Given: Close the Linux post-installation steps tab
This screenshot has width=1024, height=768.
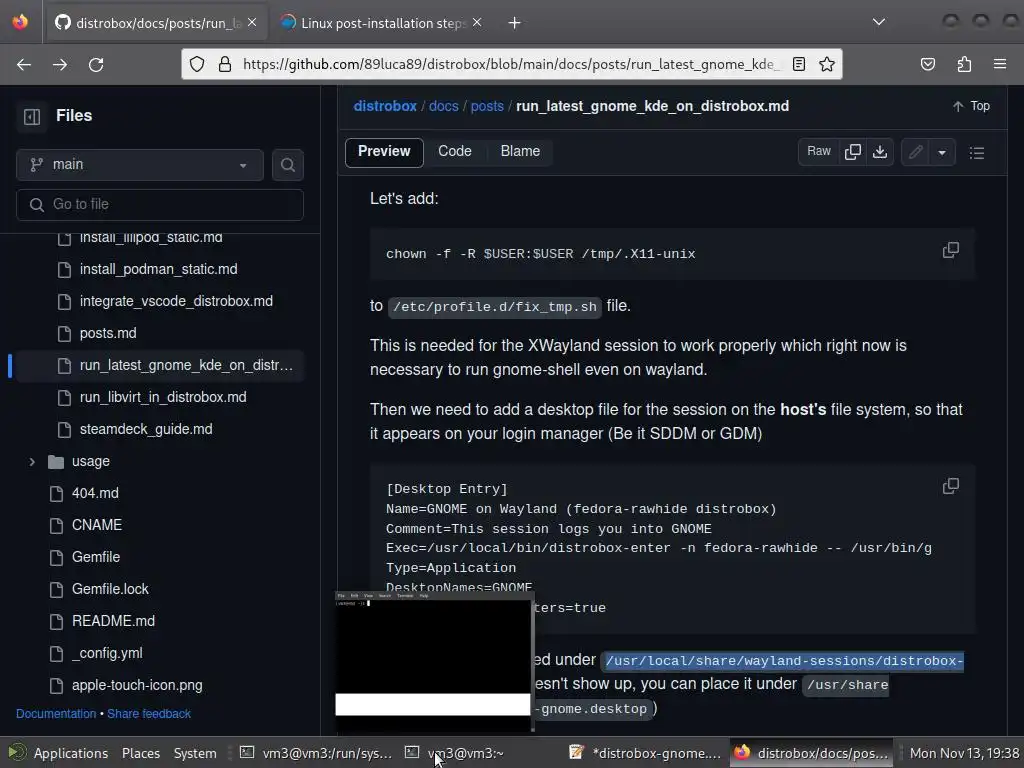Looking at the screenshot, I should (x=477, y=23).
